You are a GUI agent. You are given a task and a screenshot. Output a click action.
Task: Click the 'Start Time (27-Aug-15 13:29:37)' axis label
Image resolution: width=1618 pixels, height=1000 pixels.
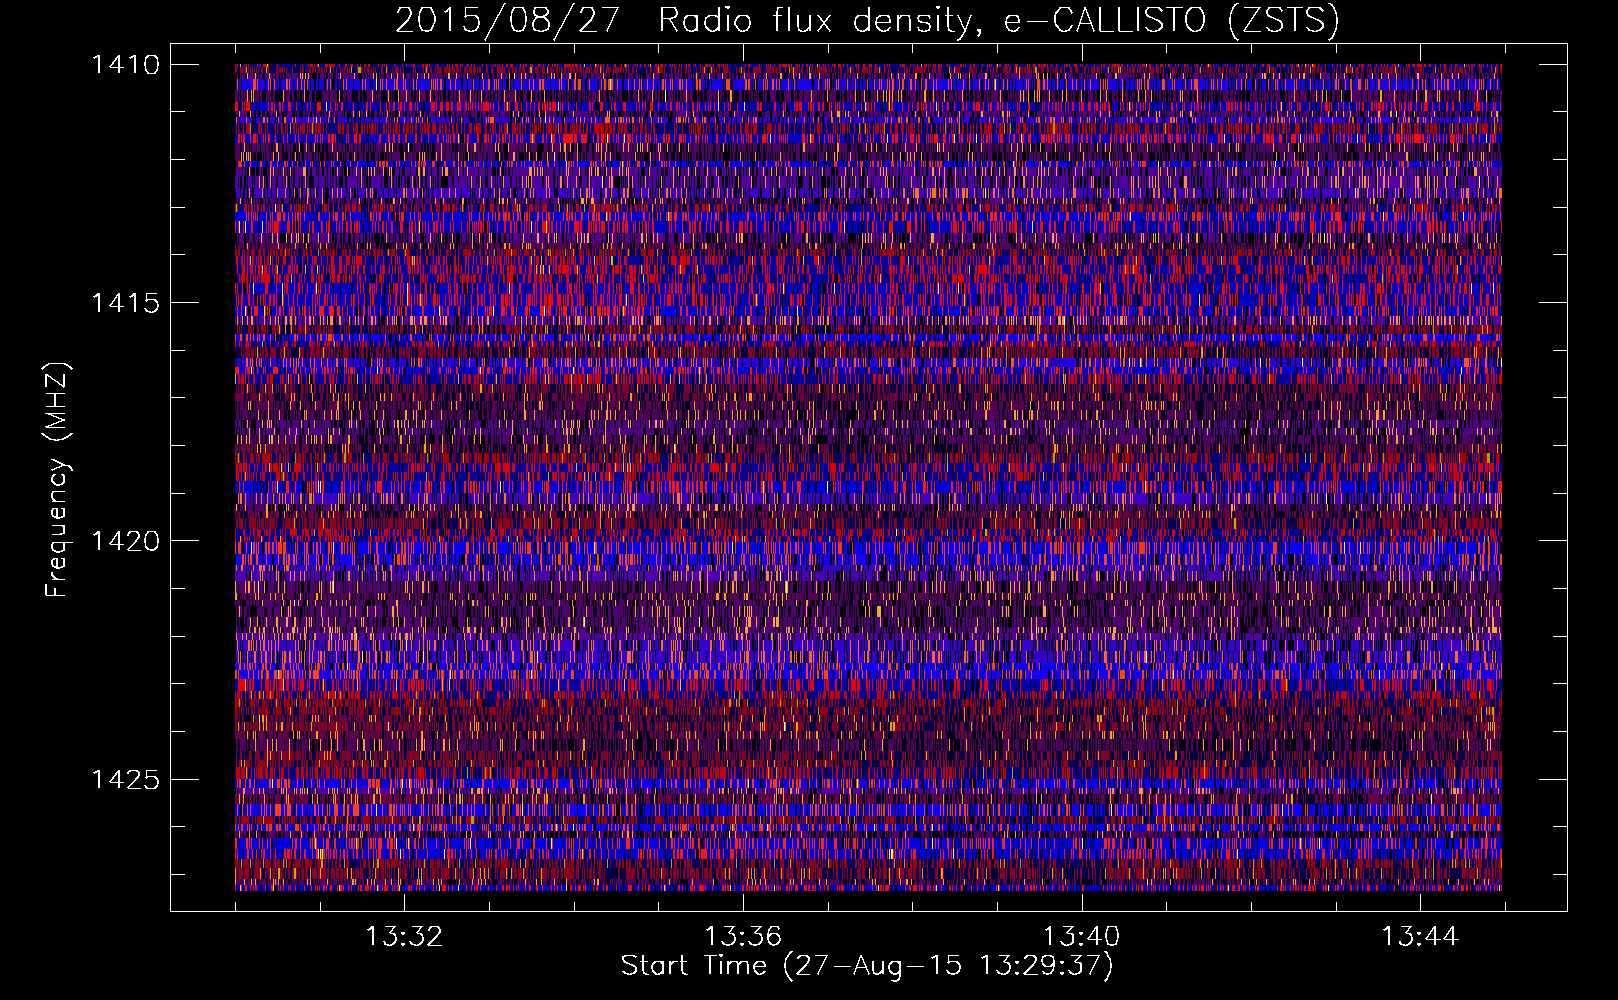click(x=867, y=966)
